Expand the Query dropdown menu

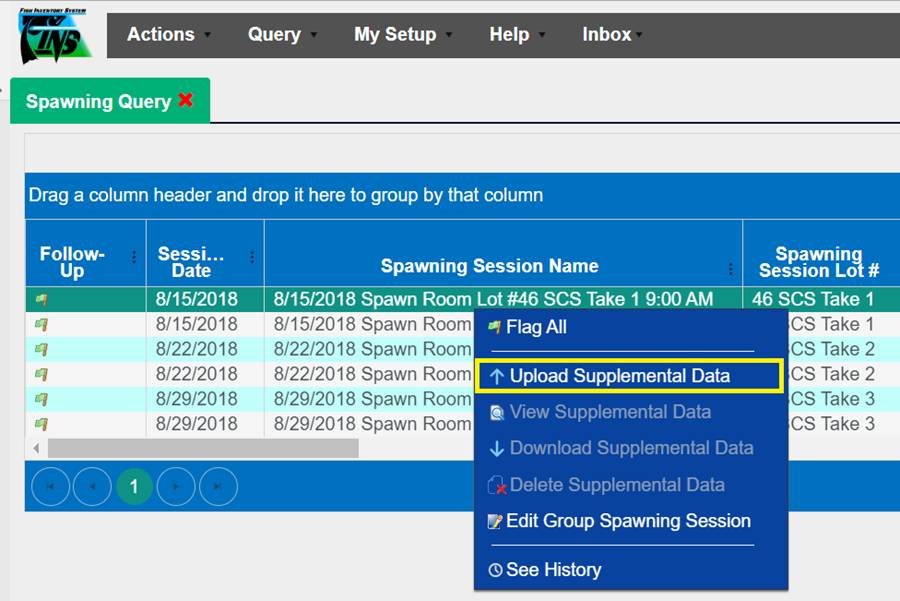pyautogui.click(x=282, y=34)
